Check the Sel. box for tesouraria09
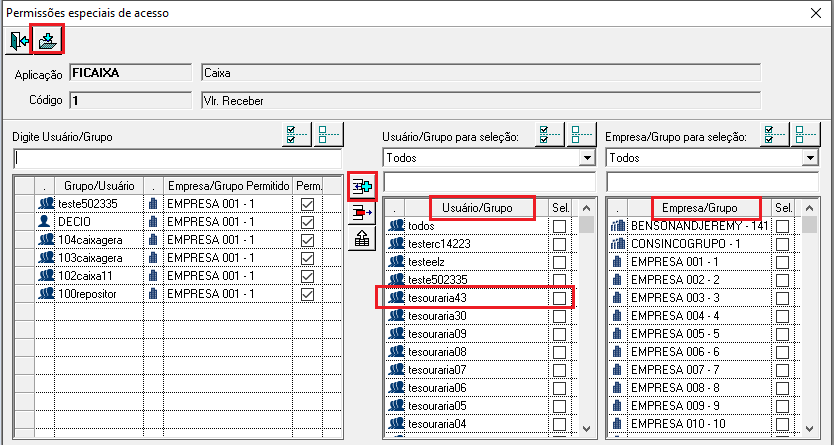This screenshot has width=834, height=445. coord(559,334)
